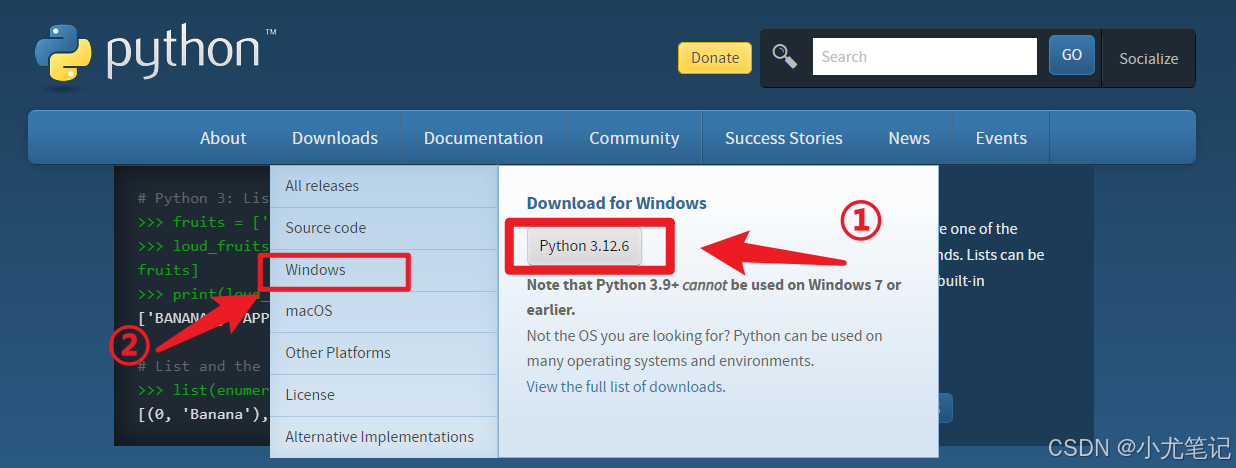Select Source code in Downloads submenu
This screenshot has height=468, width=1236.
(384, 228)
